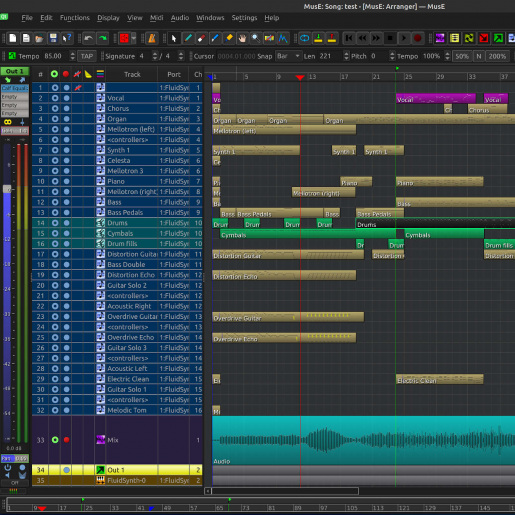The width and height of the screenshot is (515, 515).
Task: Open the File menu
Action: pos(27,18)
